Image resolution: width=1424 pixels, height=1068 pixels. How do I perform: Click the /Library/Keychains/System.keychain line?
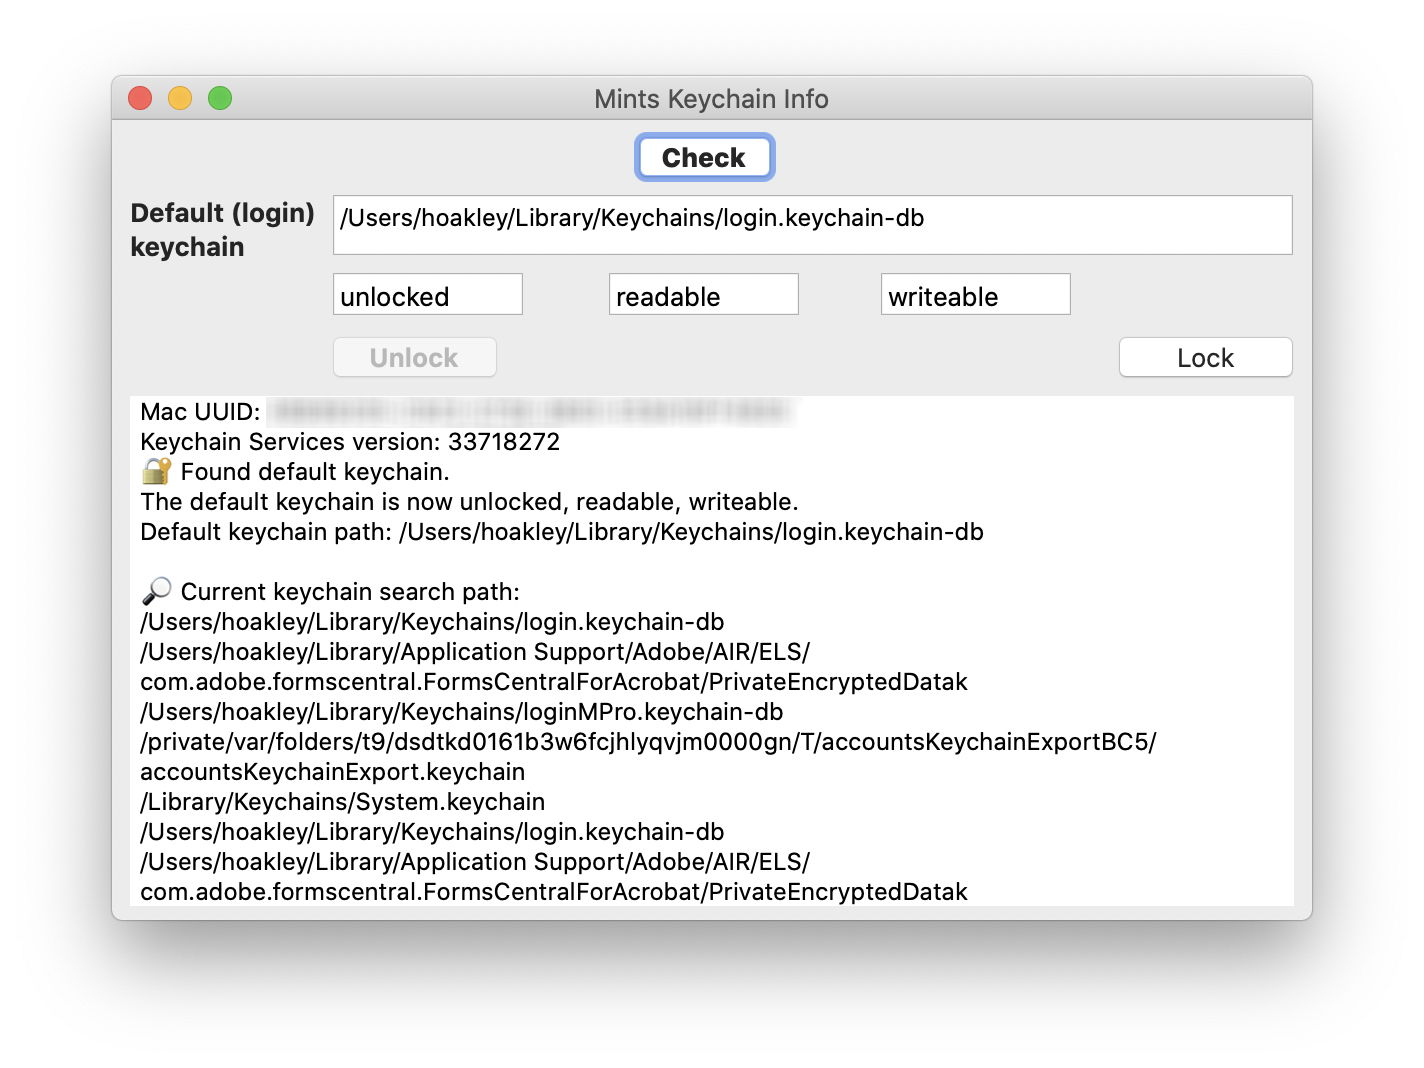(343, 802)
